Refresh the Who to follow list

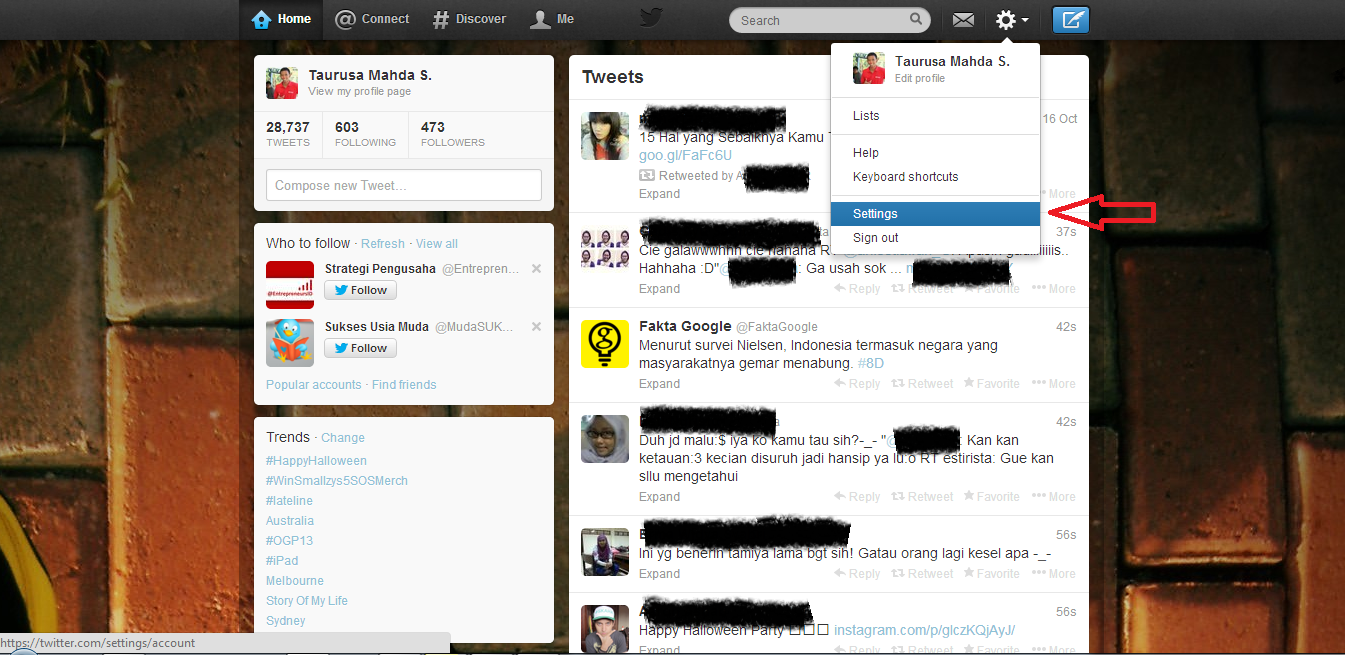pyautogui.click(x=383, y=244)
